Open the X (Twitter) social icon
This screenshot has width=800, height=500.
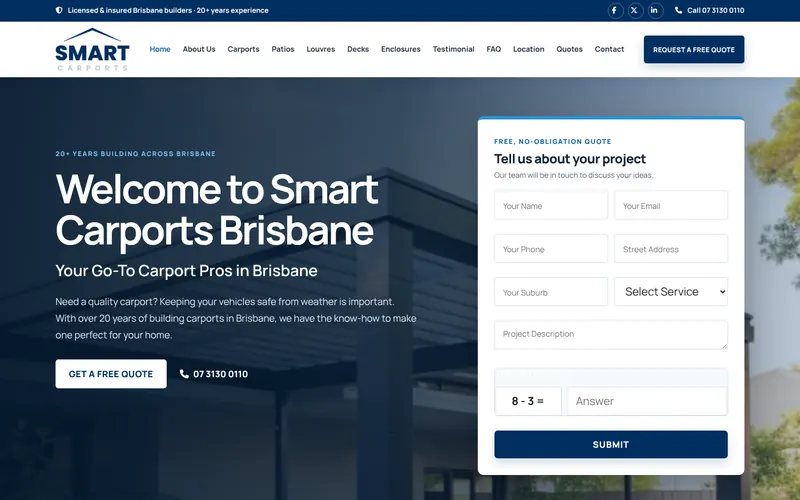[x=635, y=10]
